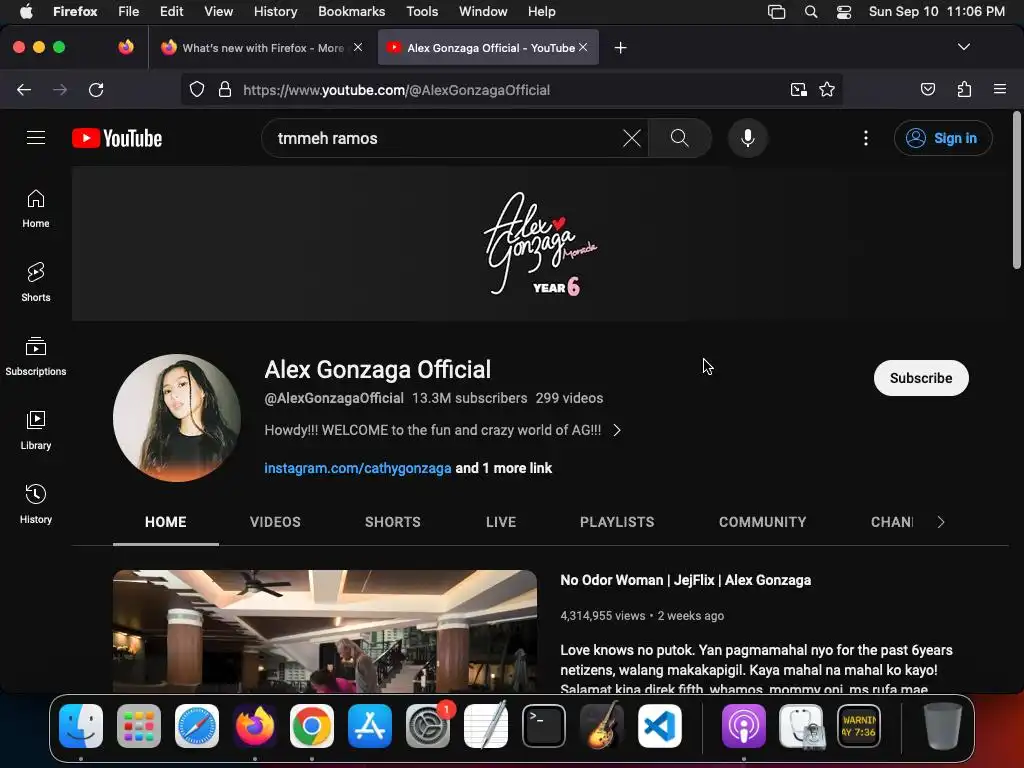Click the featured video thumbnail
Viewport: 1024px width, 768px height.
325,631
